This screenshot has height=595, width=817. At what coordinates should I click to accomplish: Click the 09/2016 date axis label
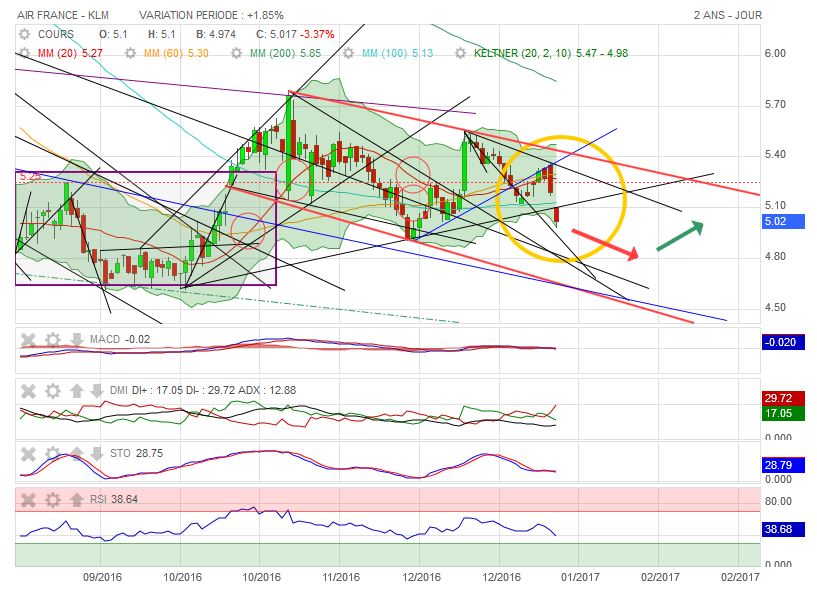[x=103, y=577]
